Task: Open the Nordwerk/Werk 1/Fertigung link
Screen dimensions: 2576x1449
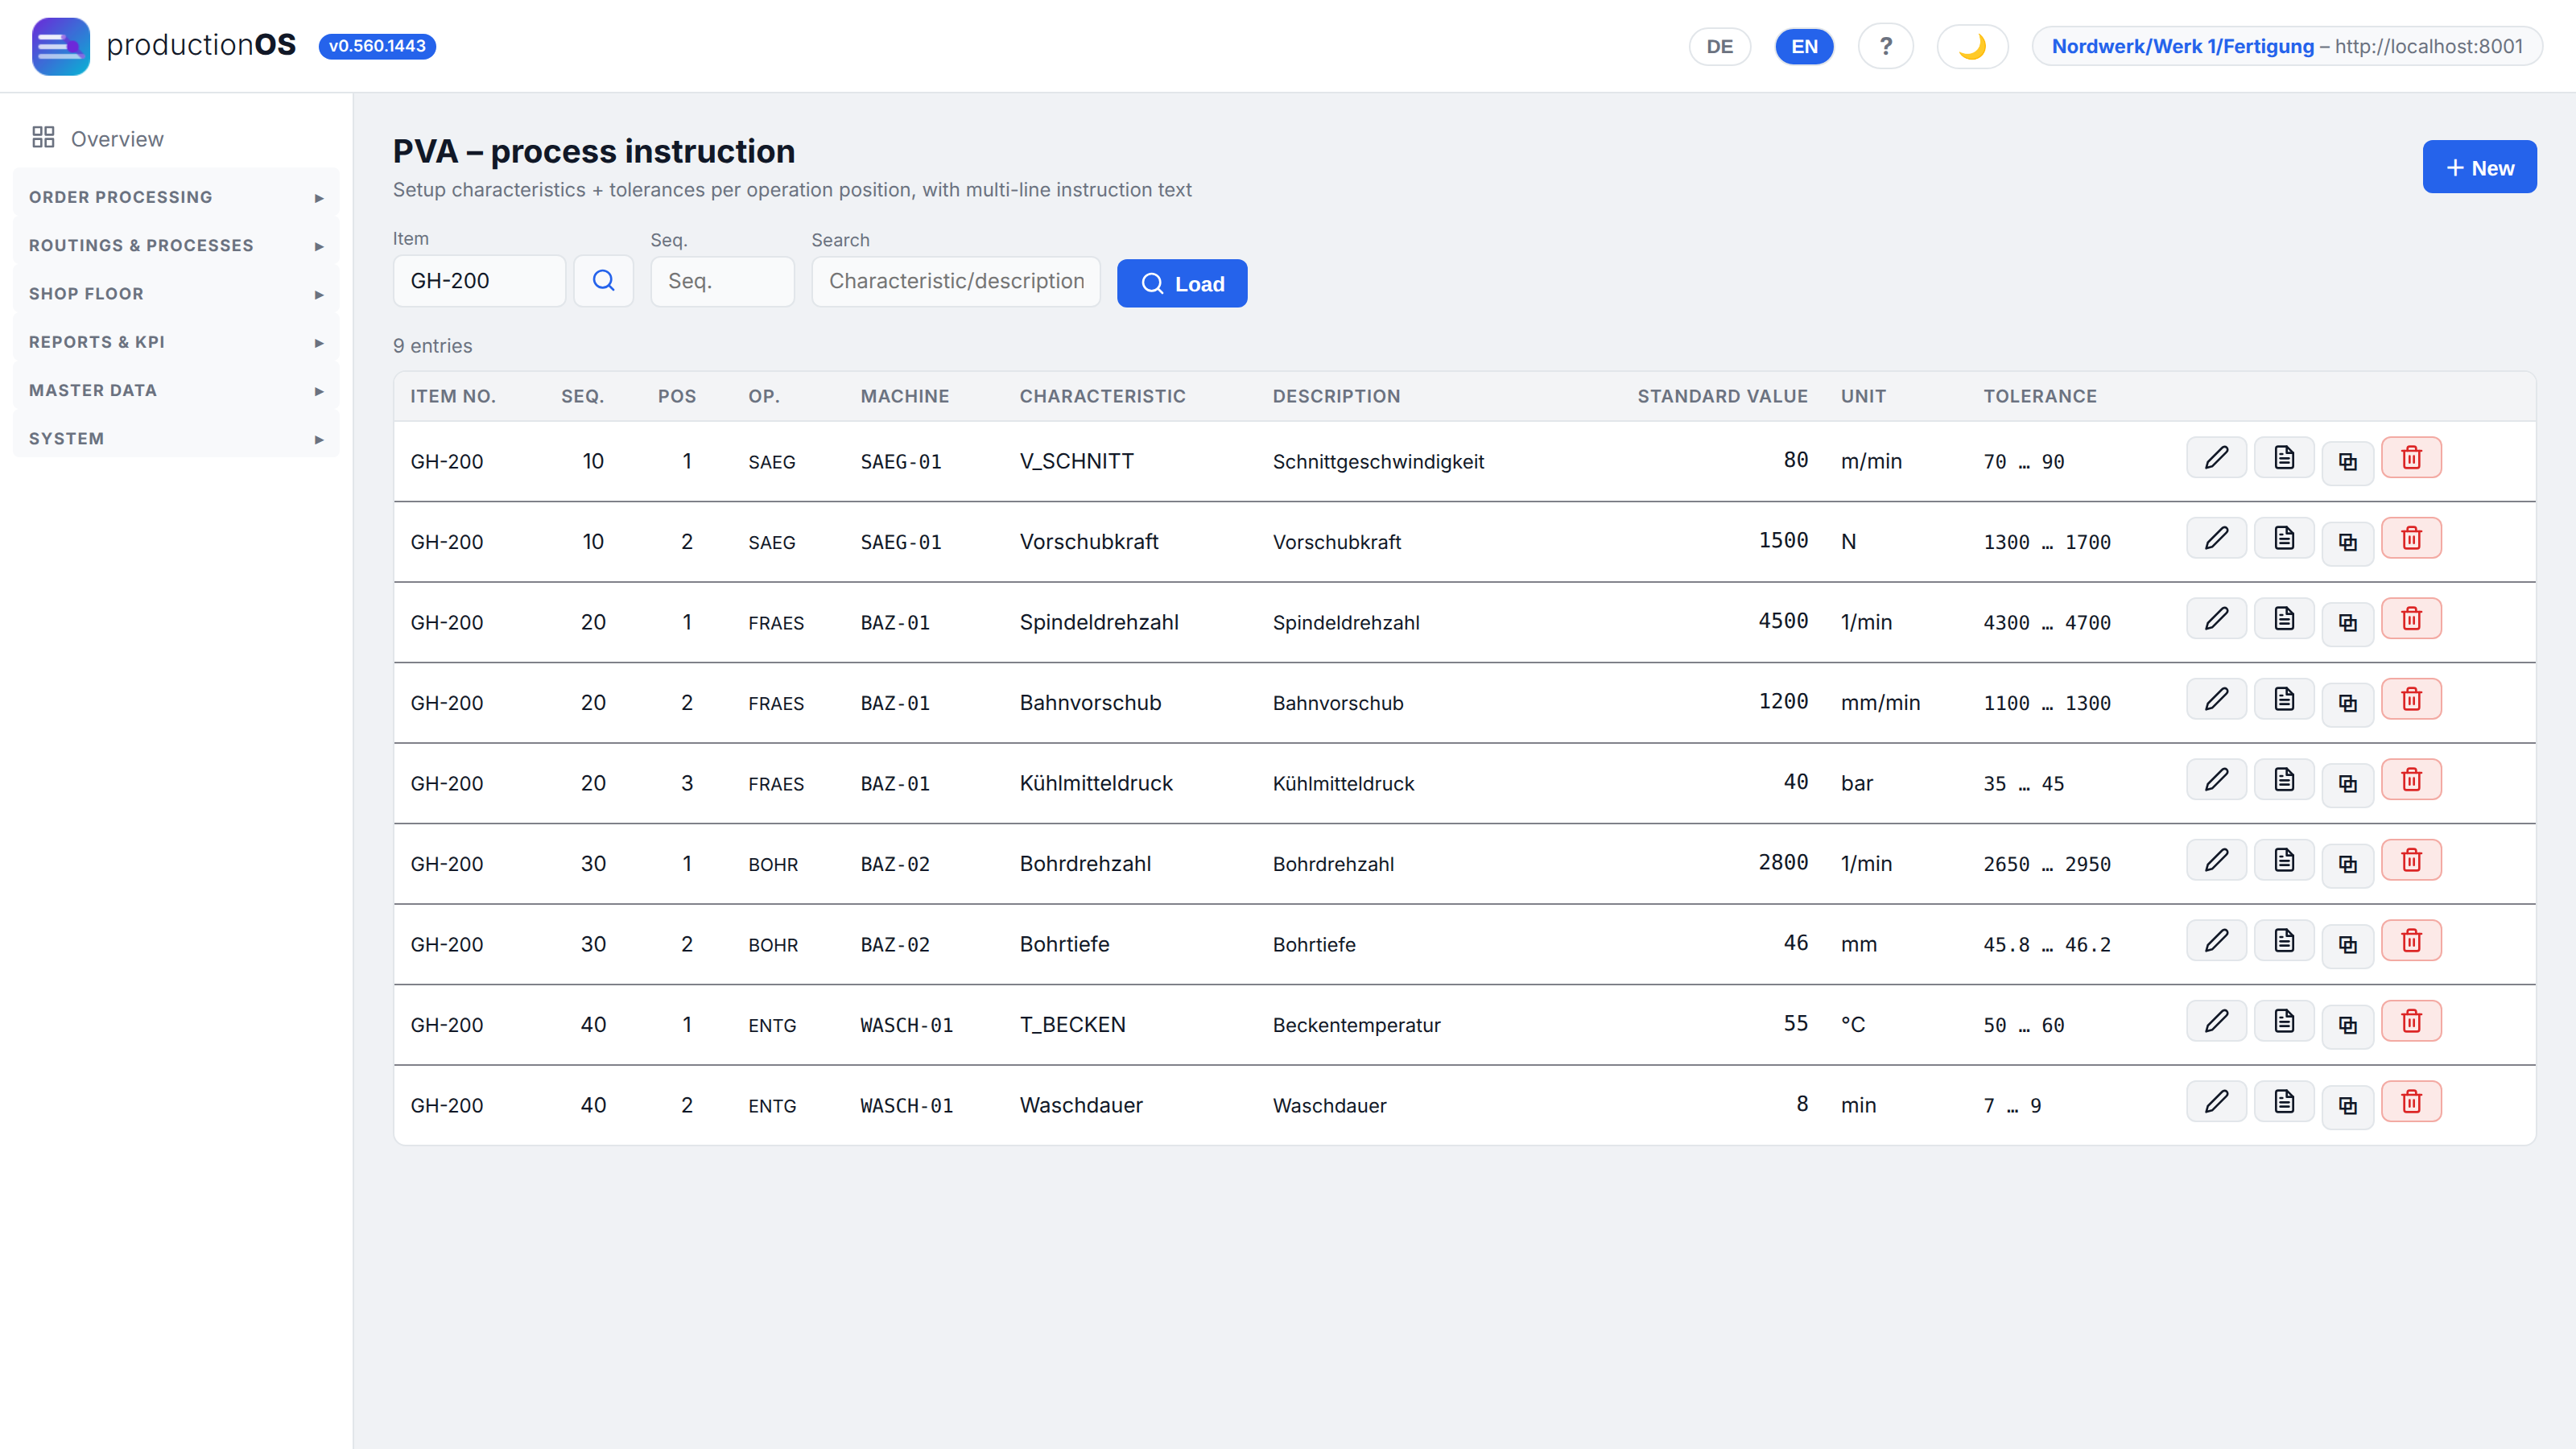Action: click(x=2182, y=46)
